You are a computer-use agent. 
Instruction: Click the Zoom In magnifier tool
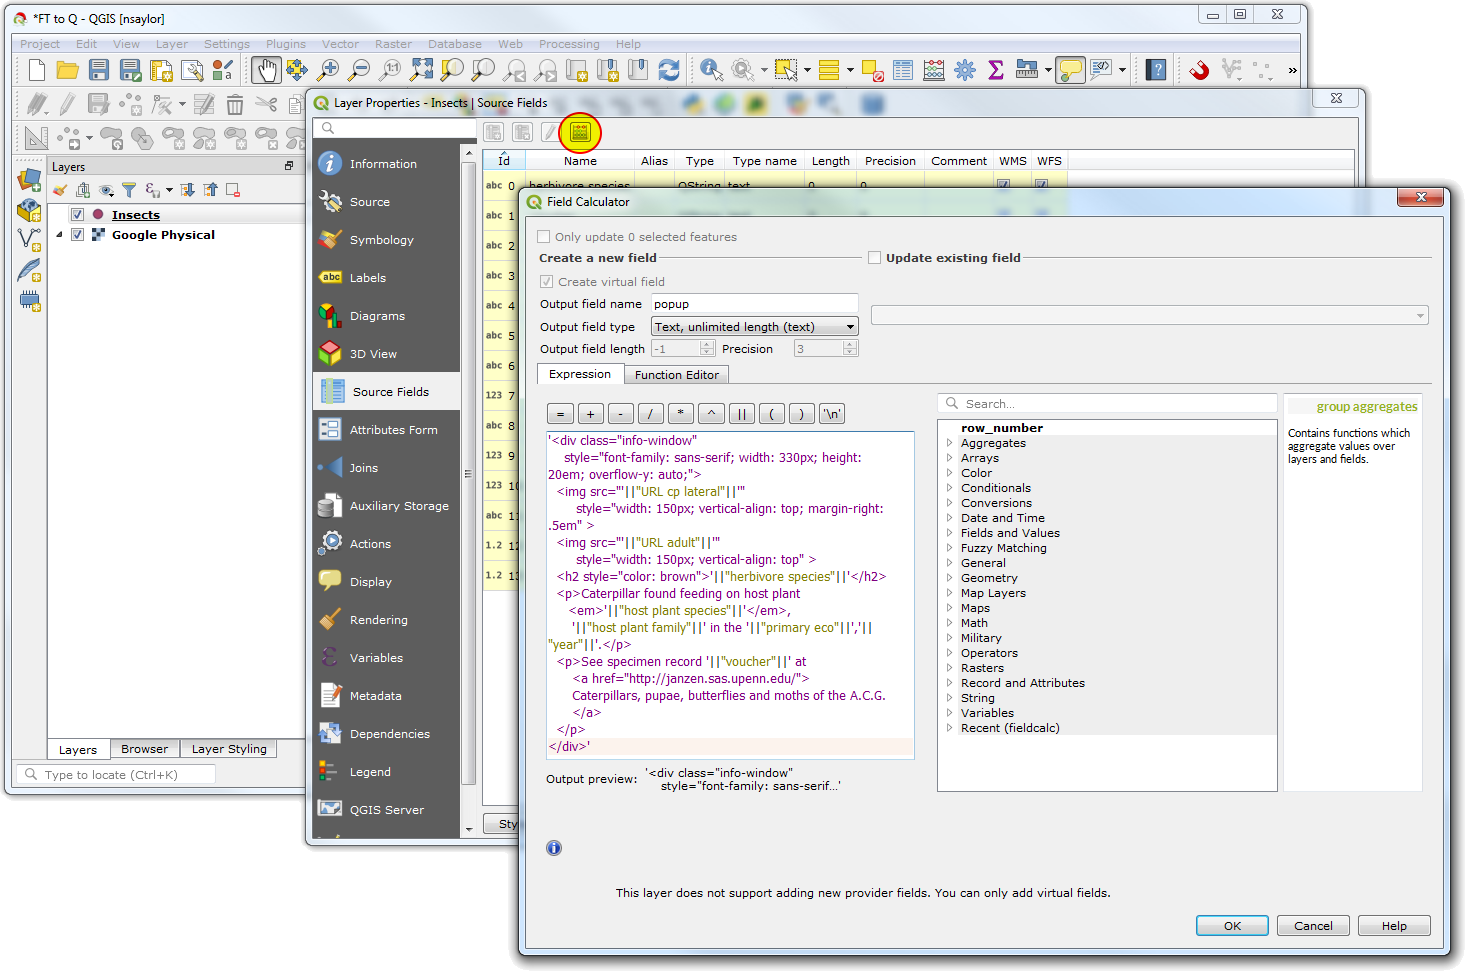click(x=327, y=69)
